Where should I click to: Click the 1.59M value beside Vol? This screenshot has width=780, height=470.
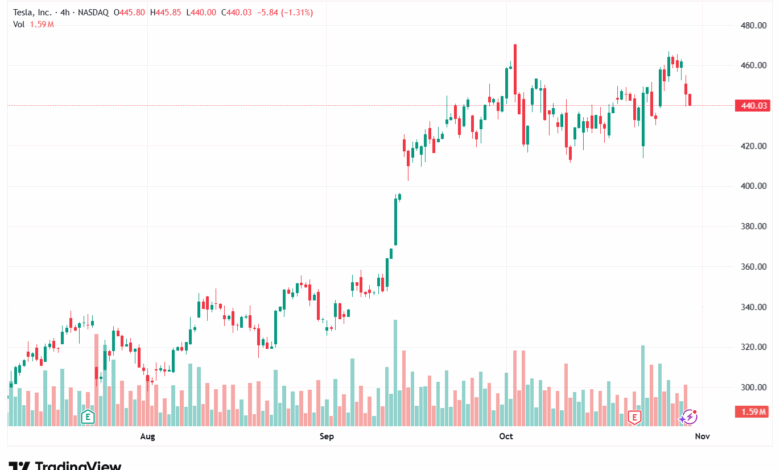41,23
